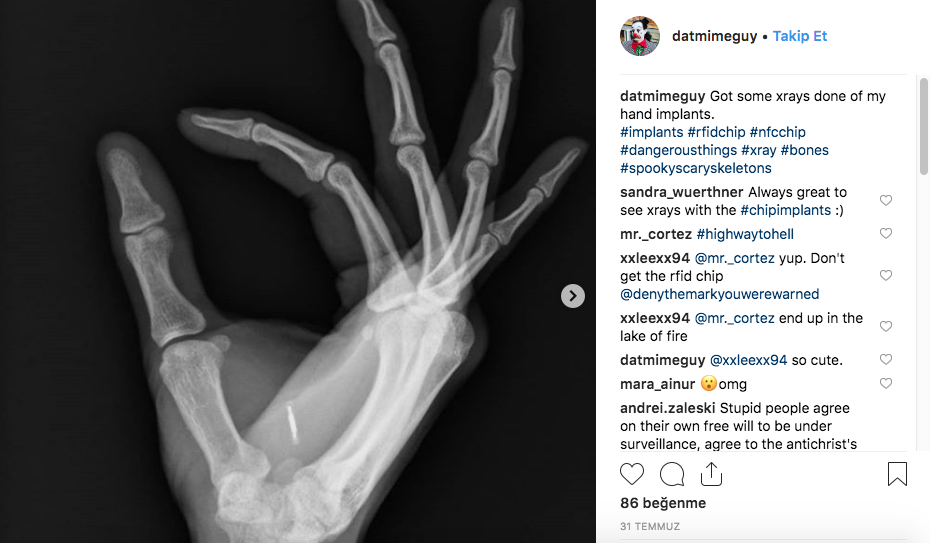The image size is (930, 543).
Task: Open the #dangerousthings hashtag
Action: (678, 150)
